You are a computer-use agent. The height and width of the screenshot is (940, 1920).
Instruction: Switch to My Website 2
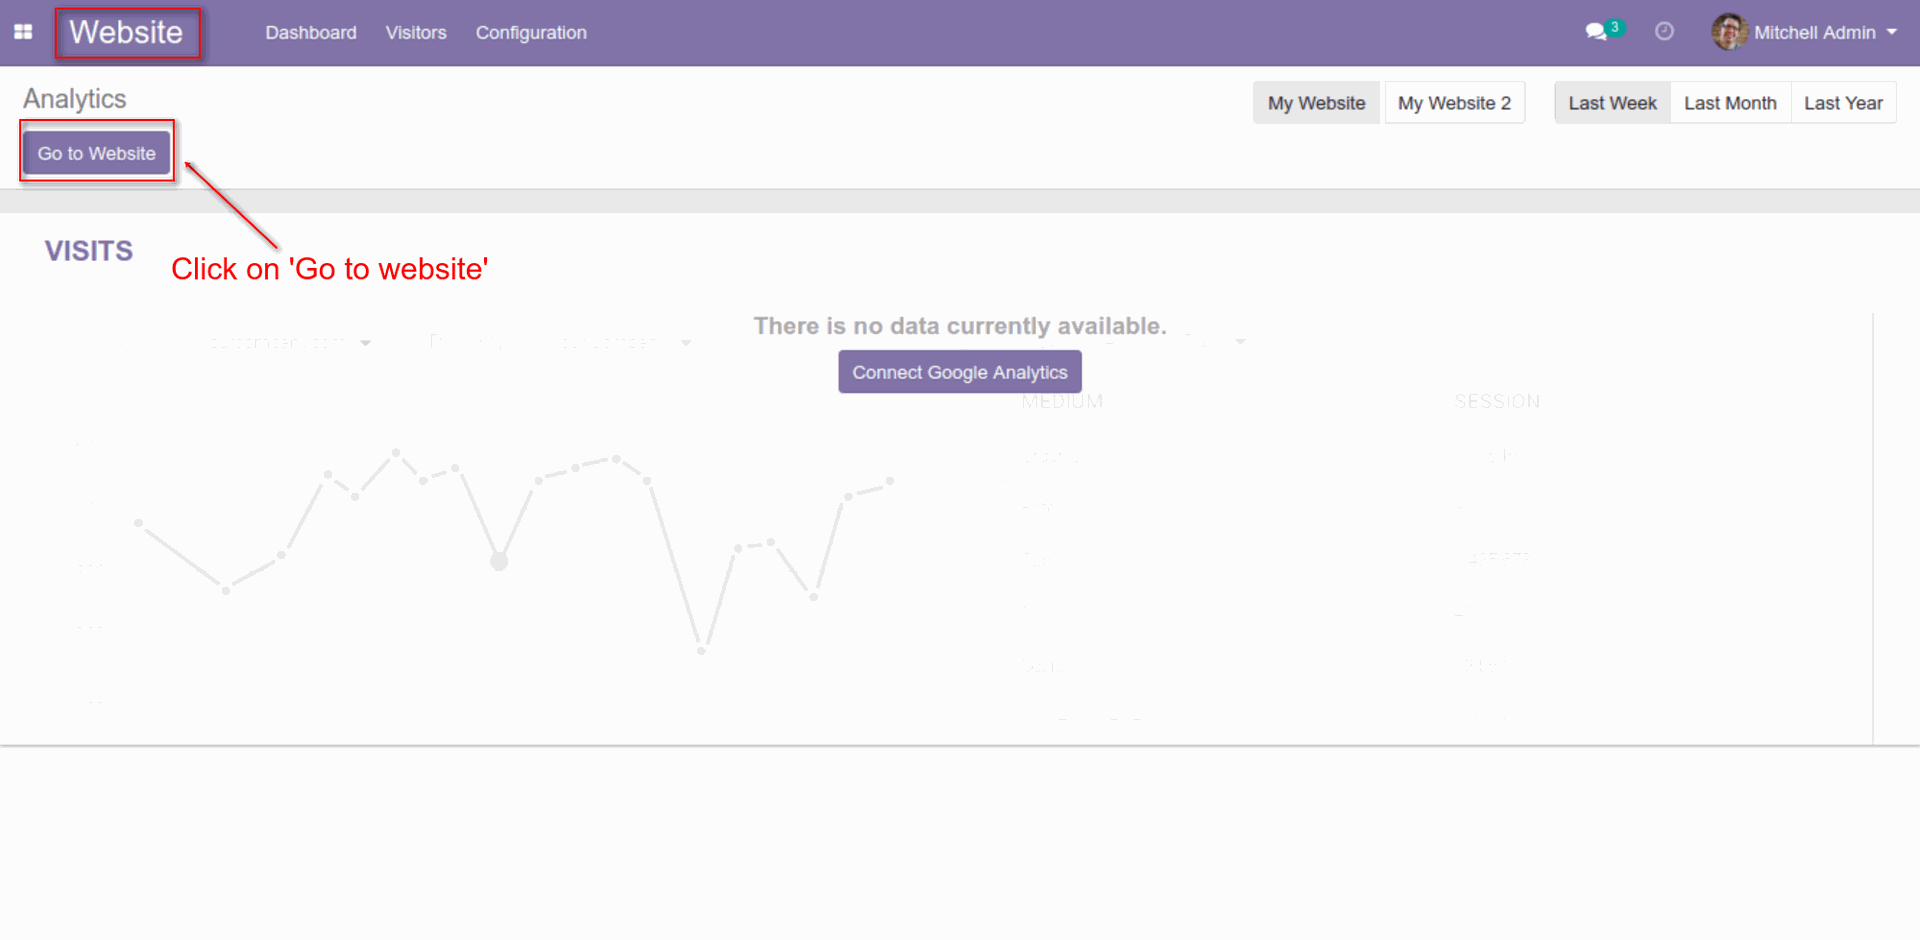tap(1454, 102)
